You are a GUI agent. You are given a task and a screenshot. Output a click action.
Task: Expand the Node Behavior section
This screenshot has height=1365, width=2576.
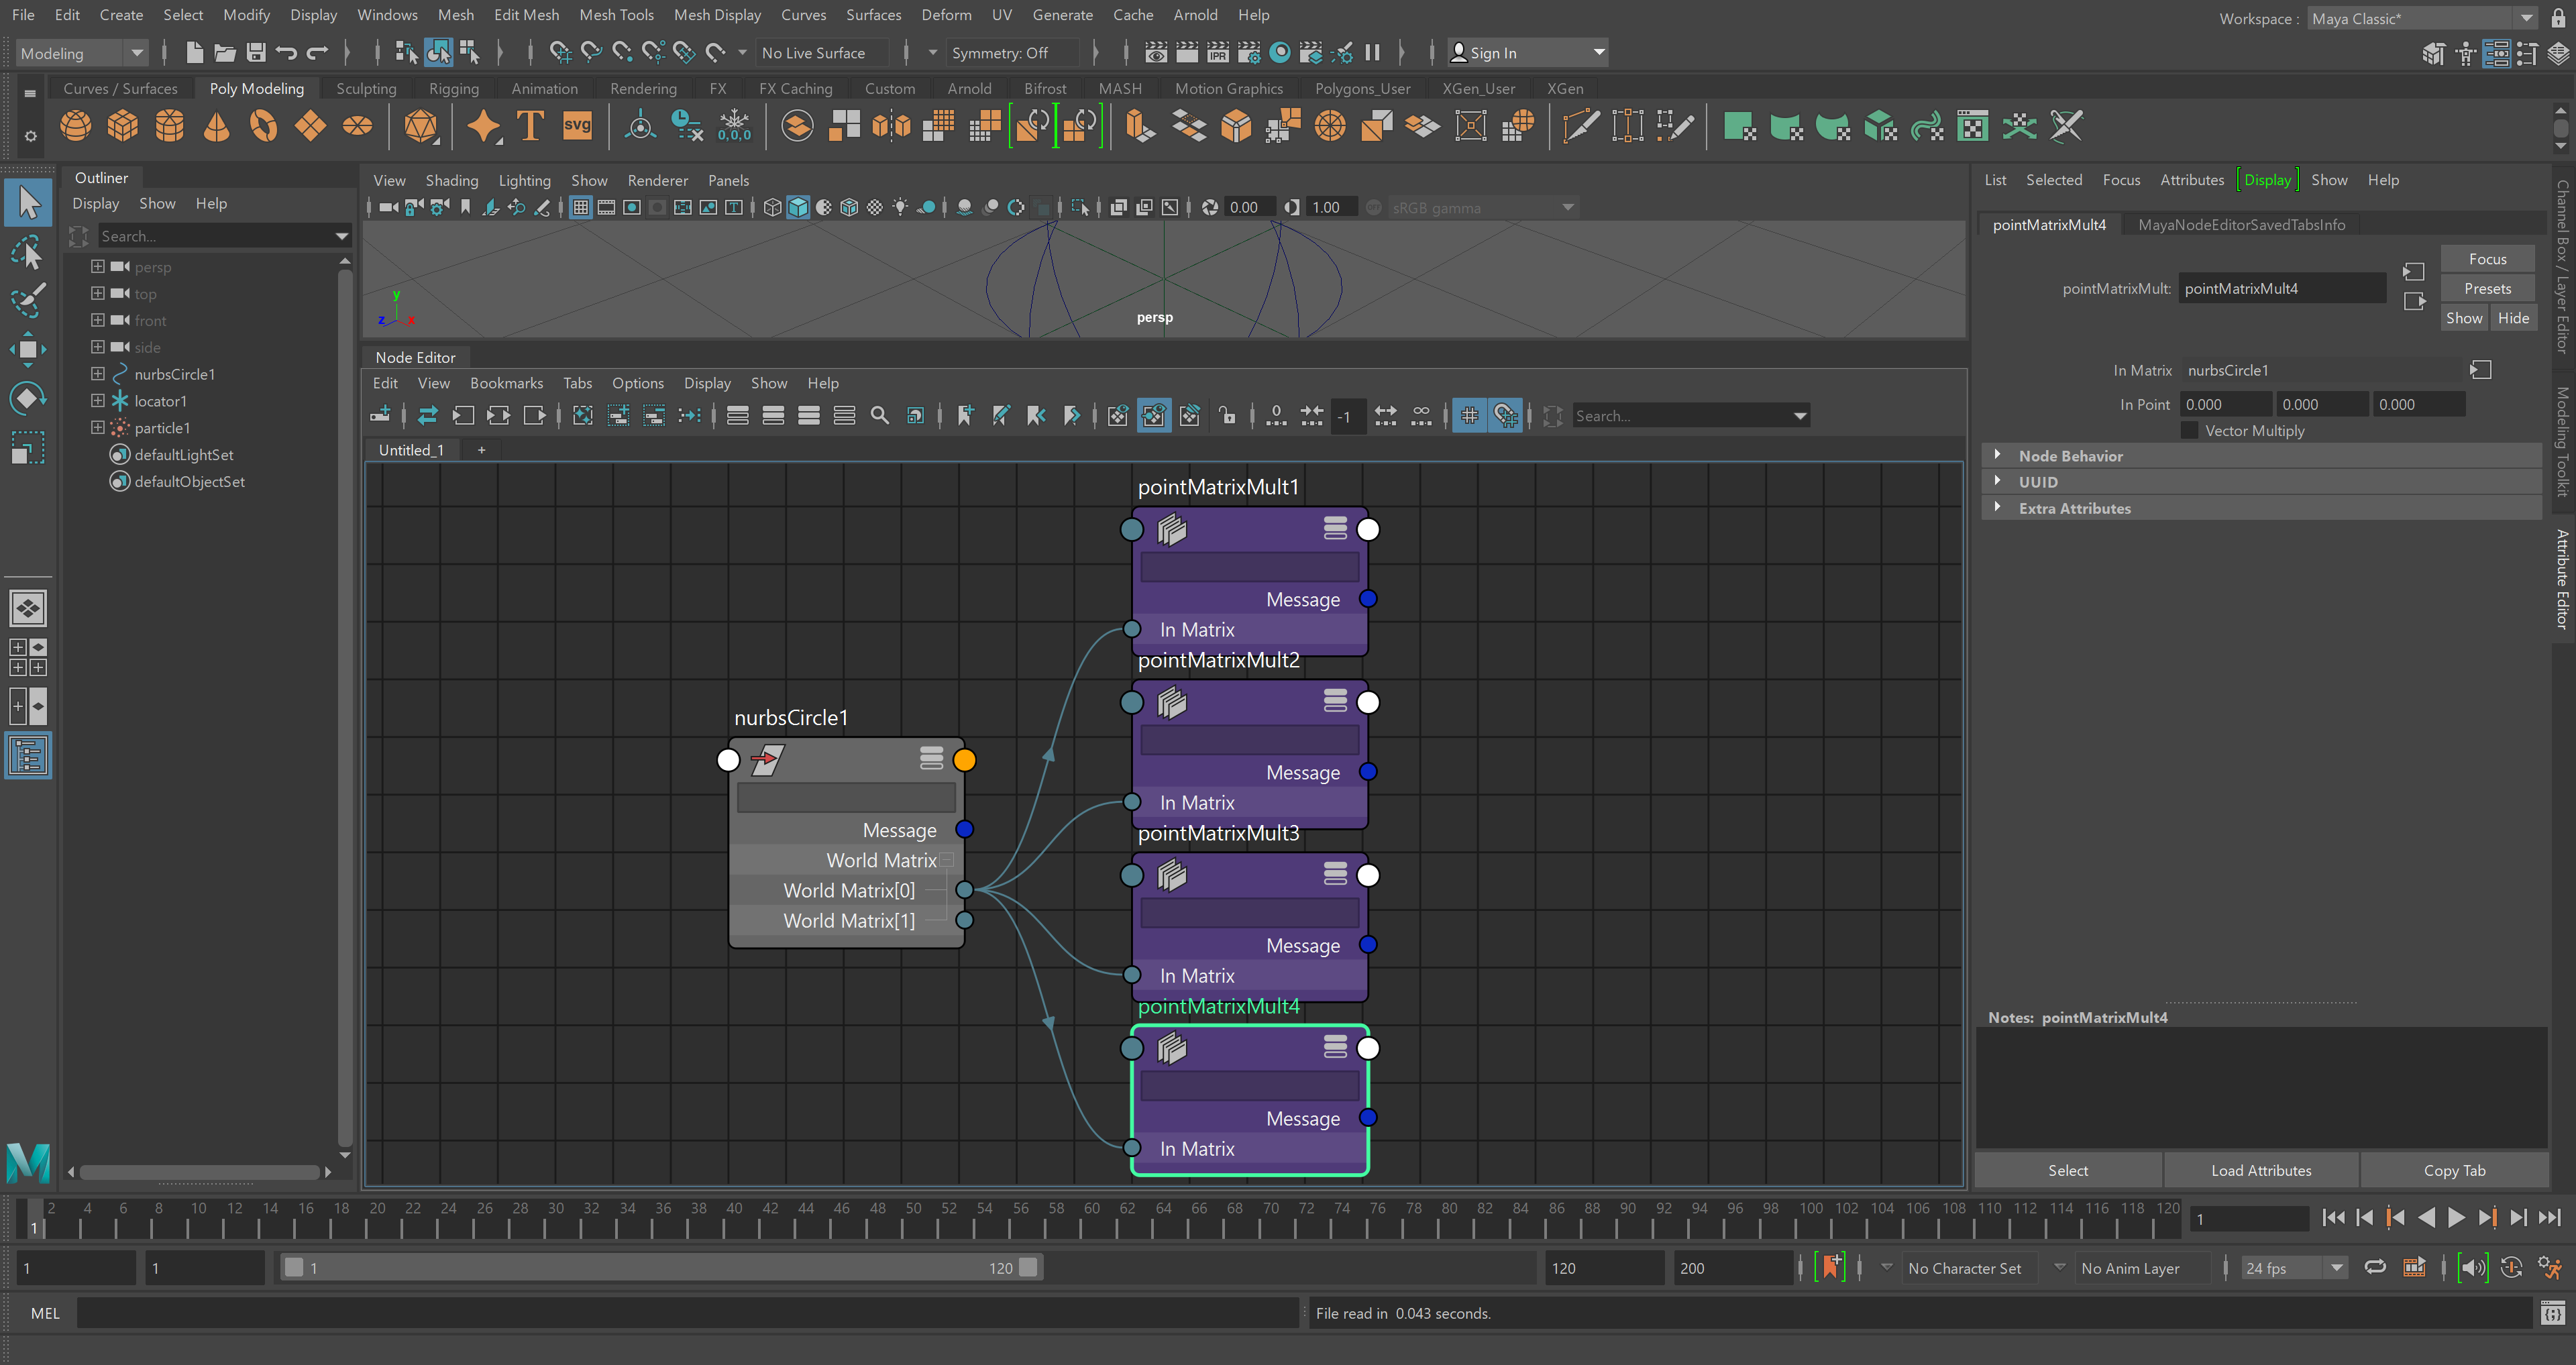coord(1998,455)
